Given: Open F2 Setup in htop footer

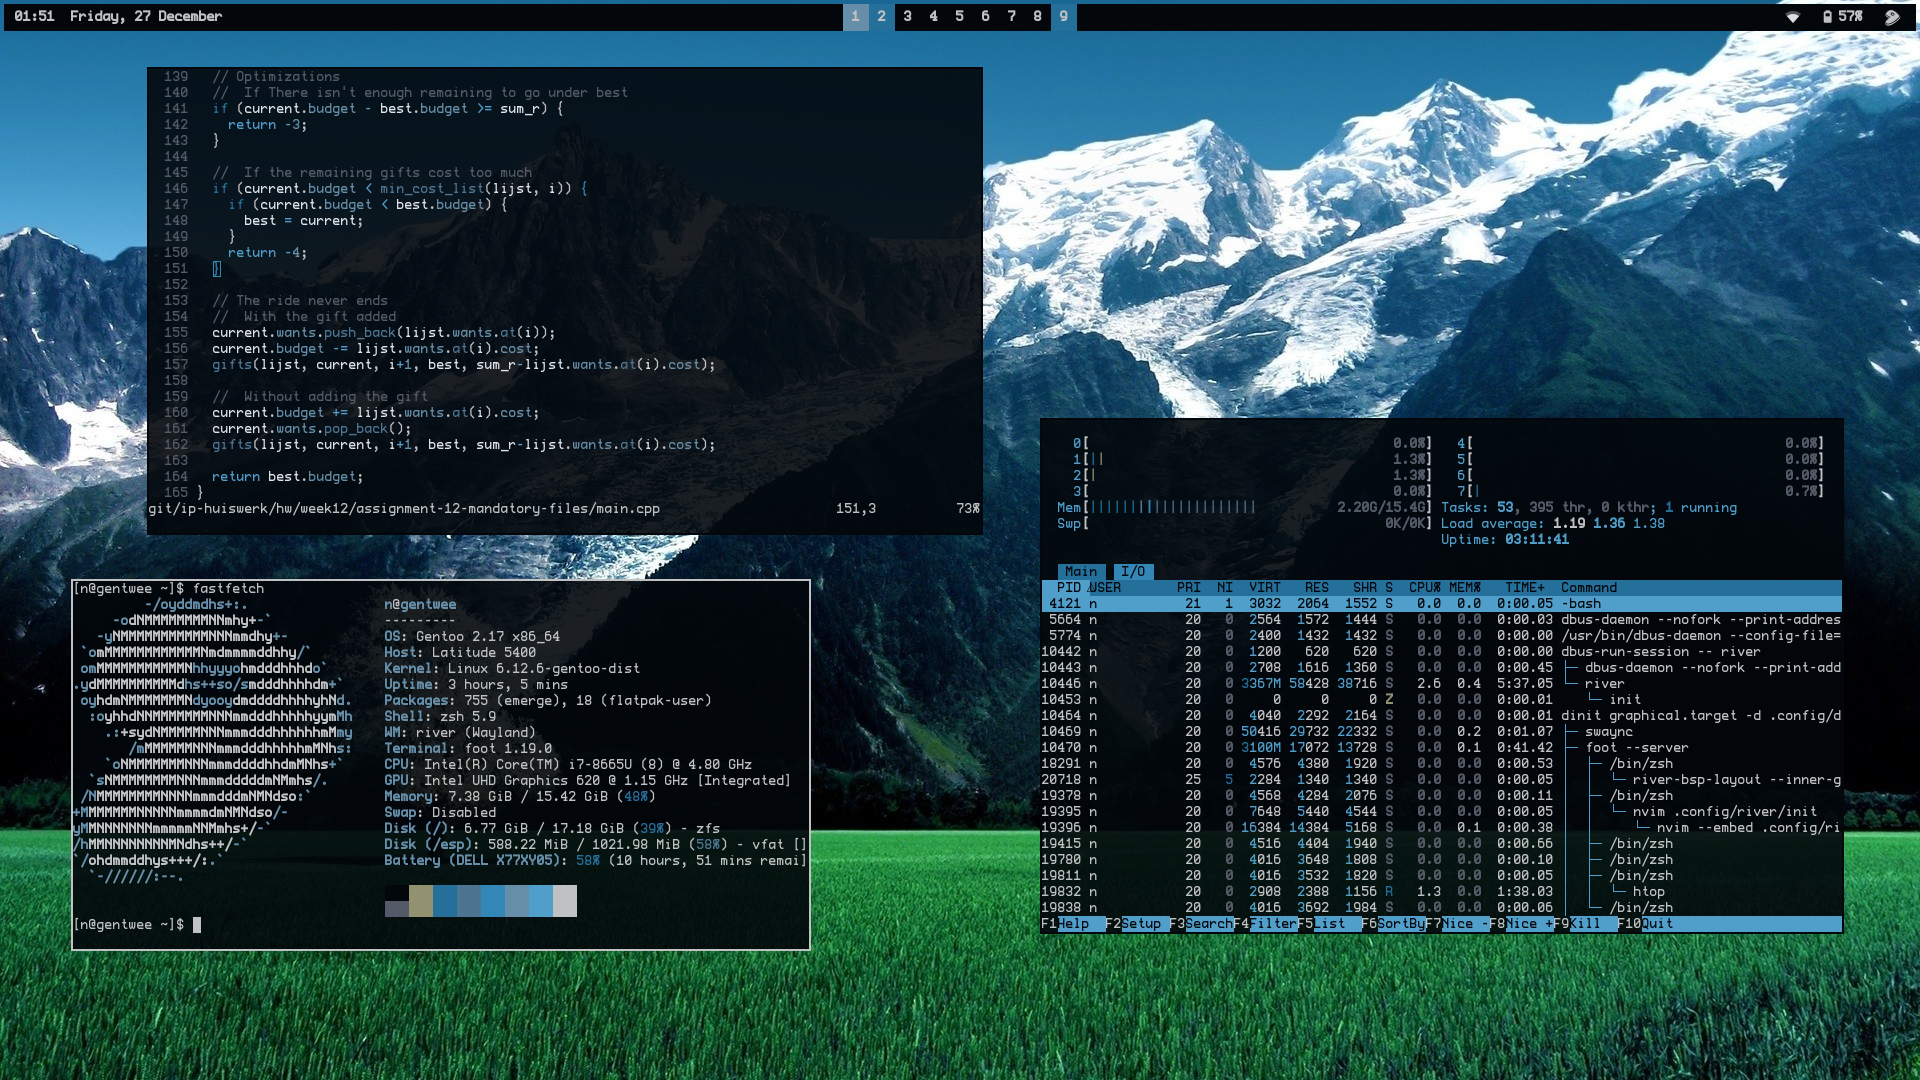Looking at the screenshot, I should 1136,924.
